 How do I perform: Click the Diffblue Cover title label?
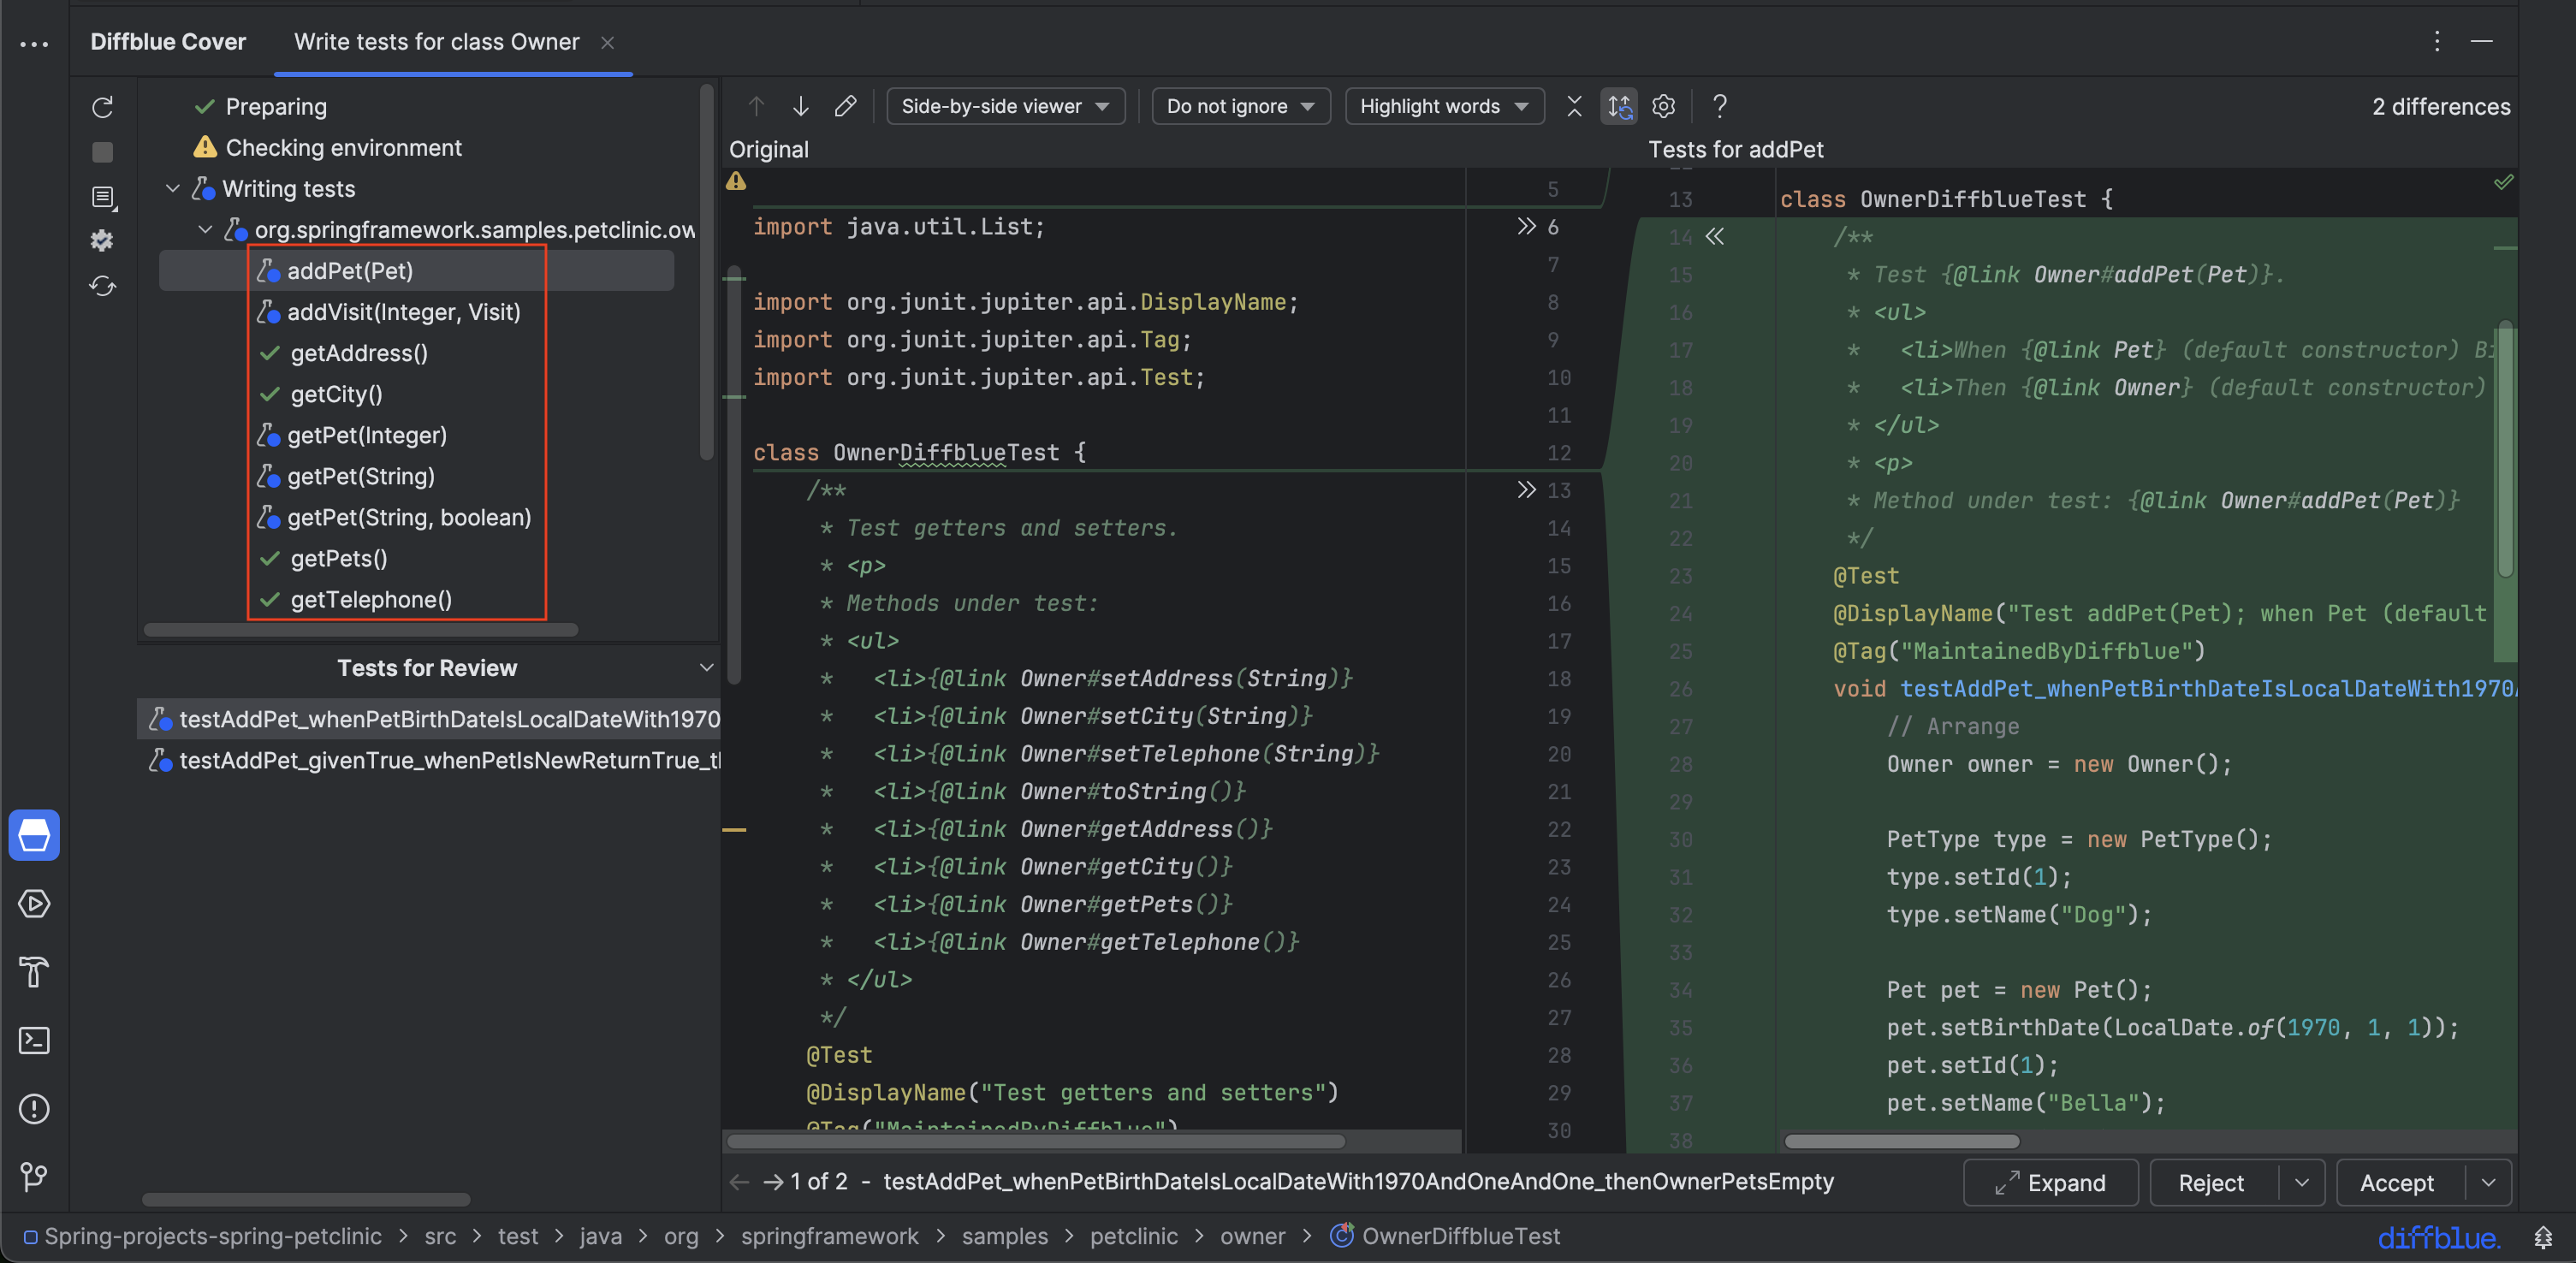[168, 42]
